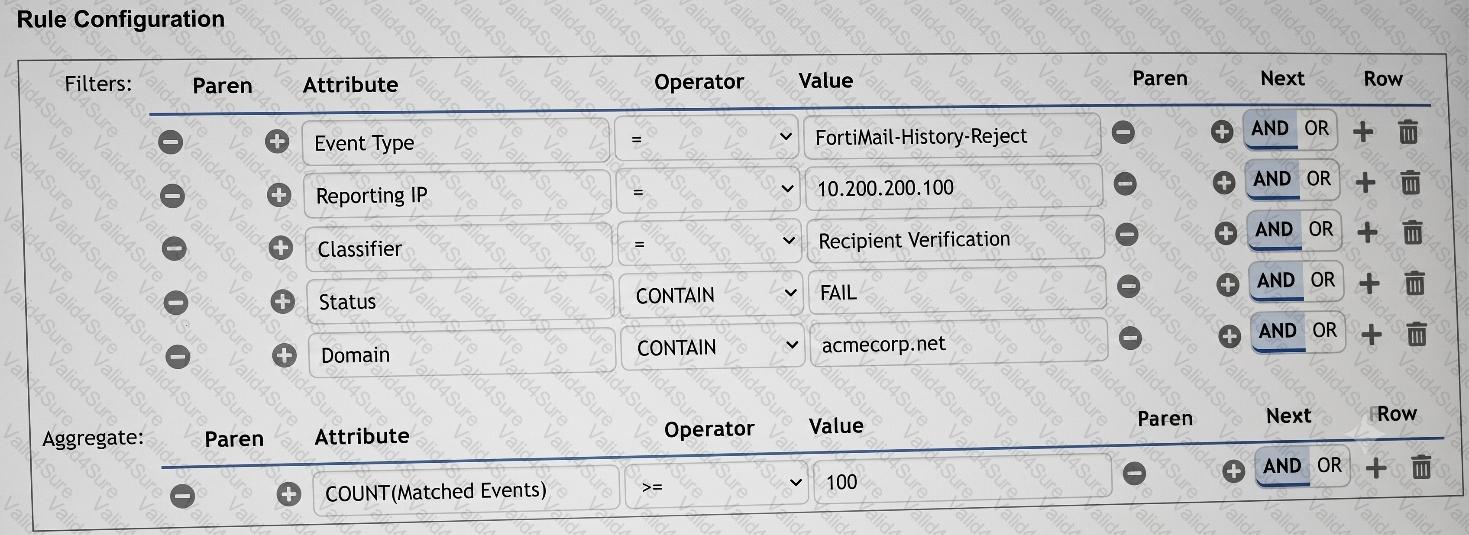The image size is (1469, 535).
Task: Add closing paren plus on Event Type row
Action: click(x=1221, y=131)
